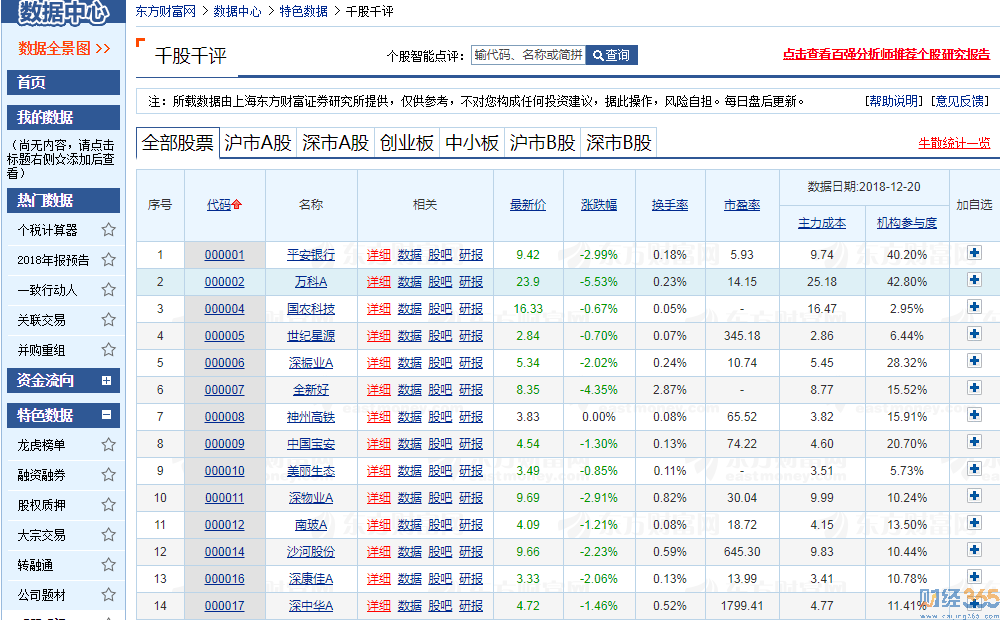Image resolution: width=1000 pixels, height=620 pixels.
Task: Switch to the 创业板 tab
Action: point(407,142)
